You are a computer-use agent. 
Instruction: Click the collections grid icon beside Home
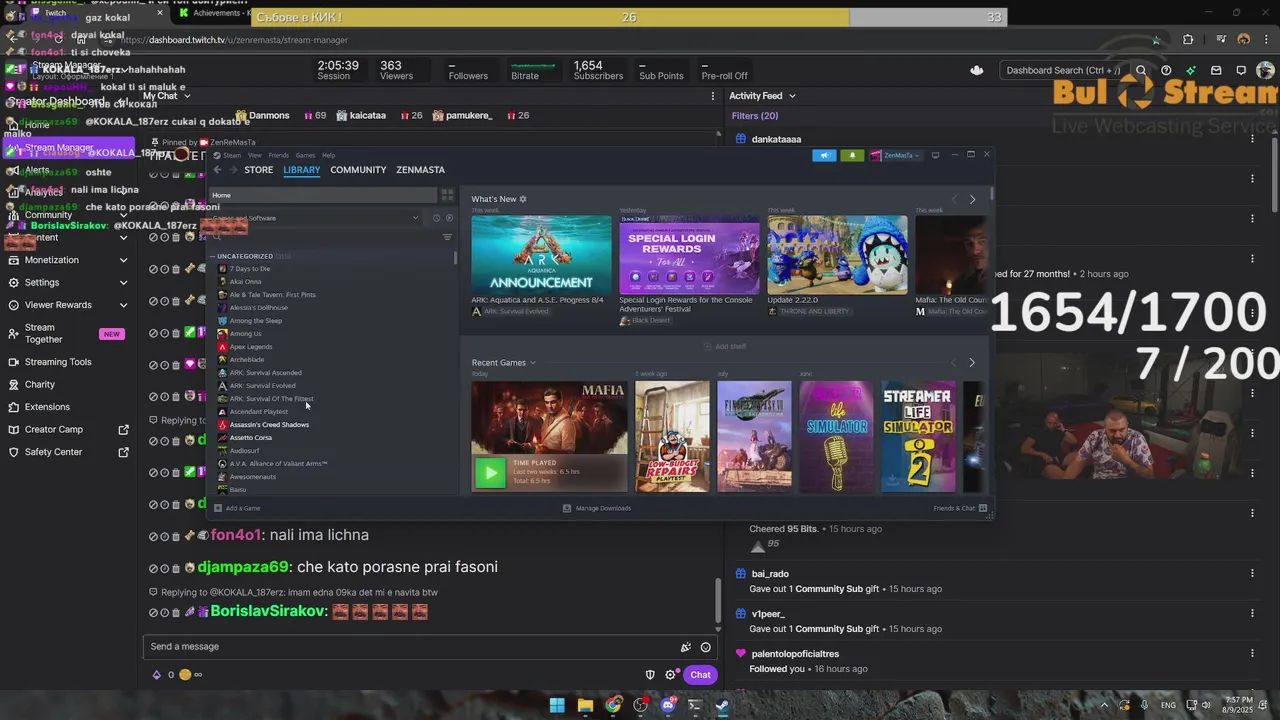(x=447, y=195)
